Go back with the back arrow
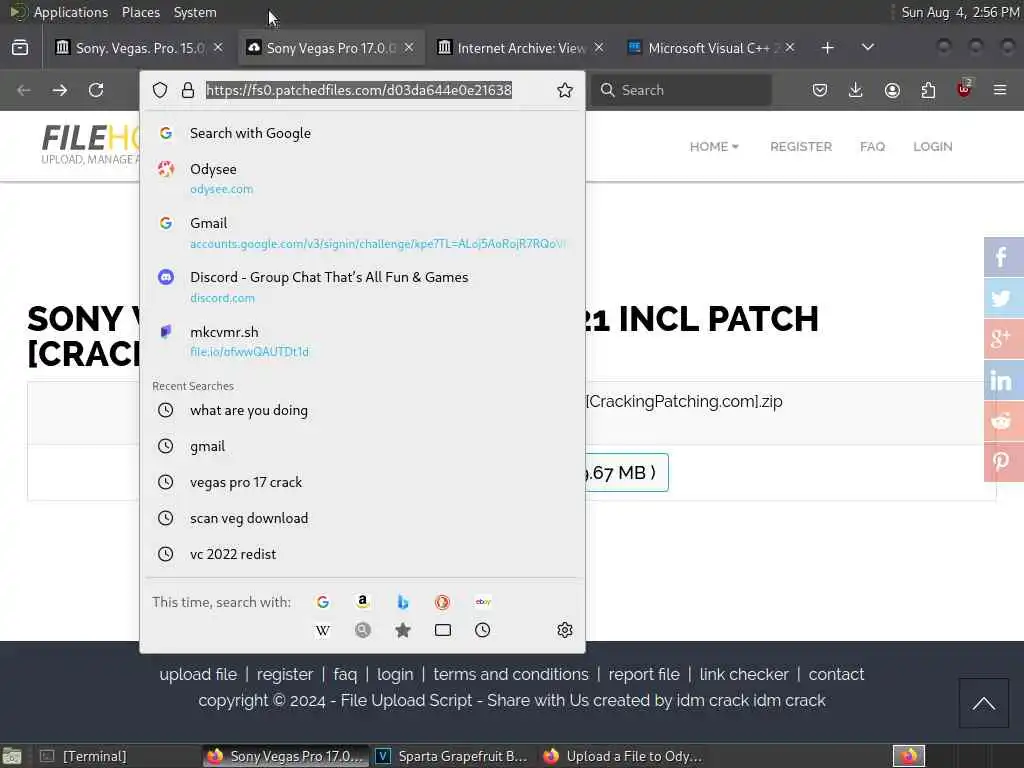1024x768 pixels. click(24, 90)
